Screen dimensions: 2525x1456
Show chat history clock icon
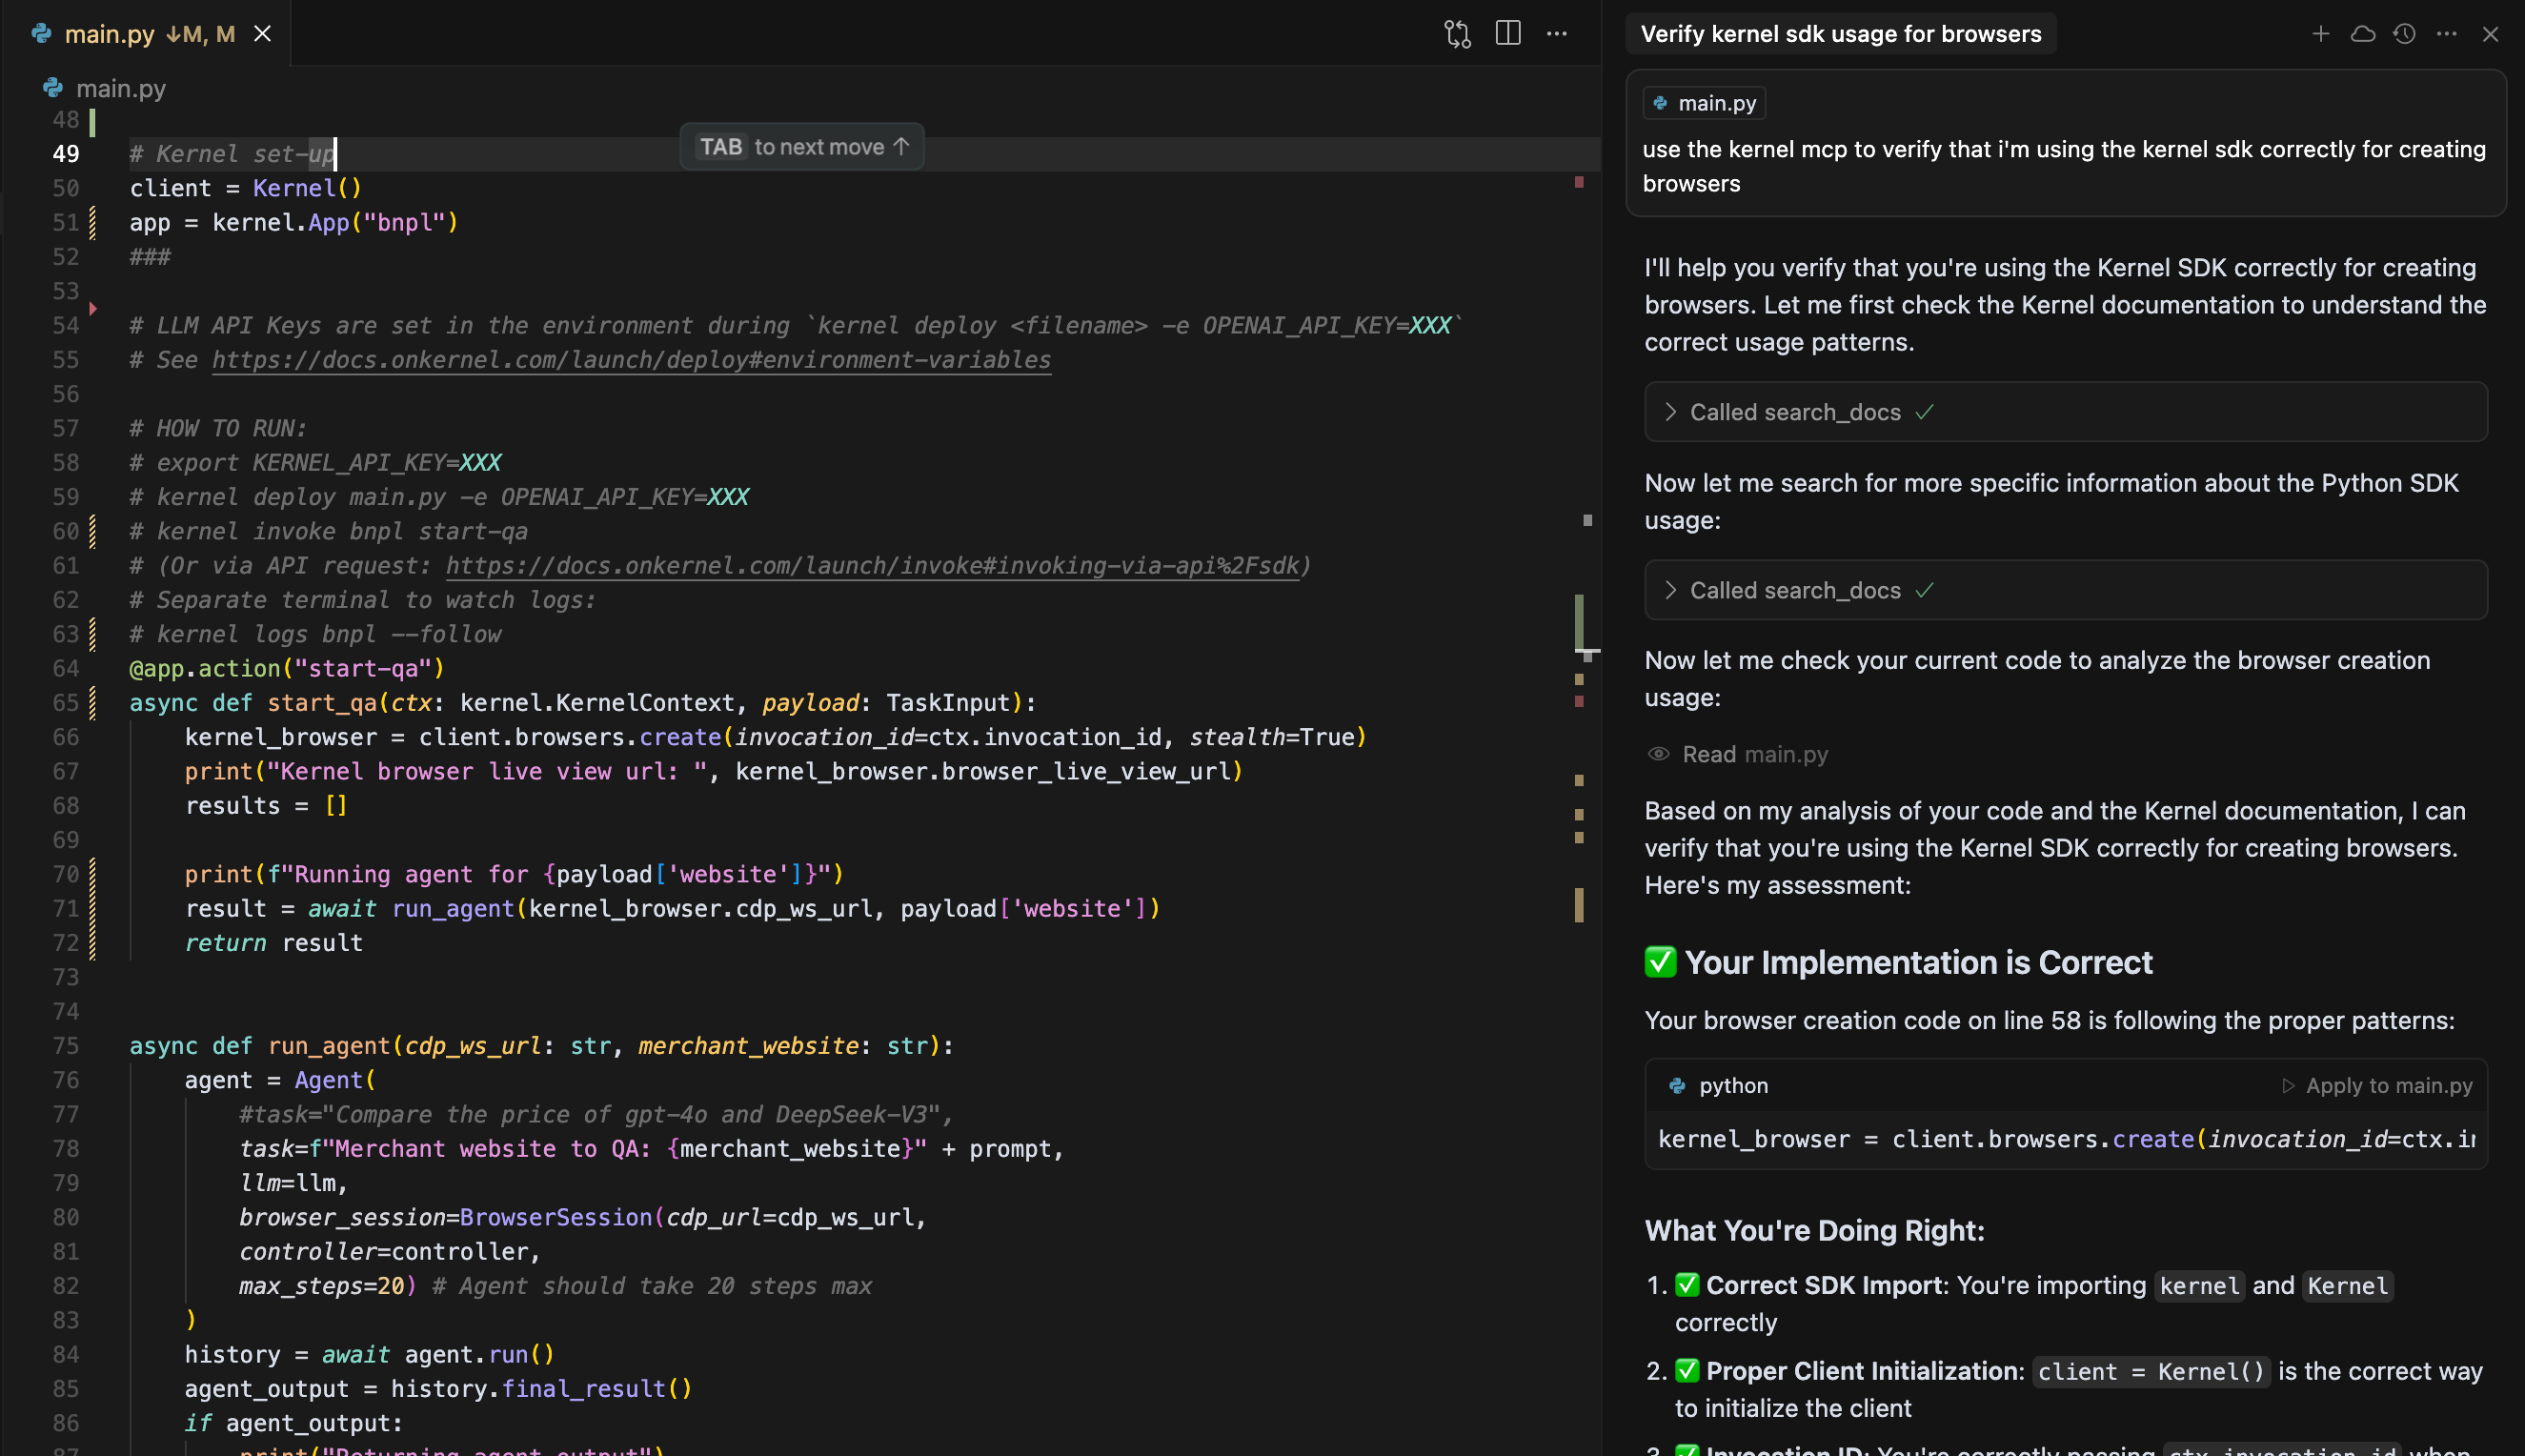2404,34
